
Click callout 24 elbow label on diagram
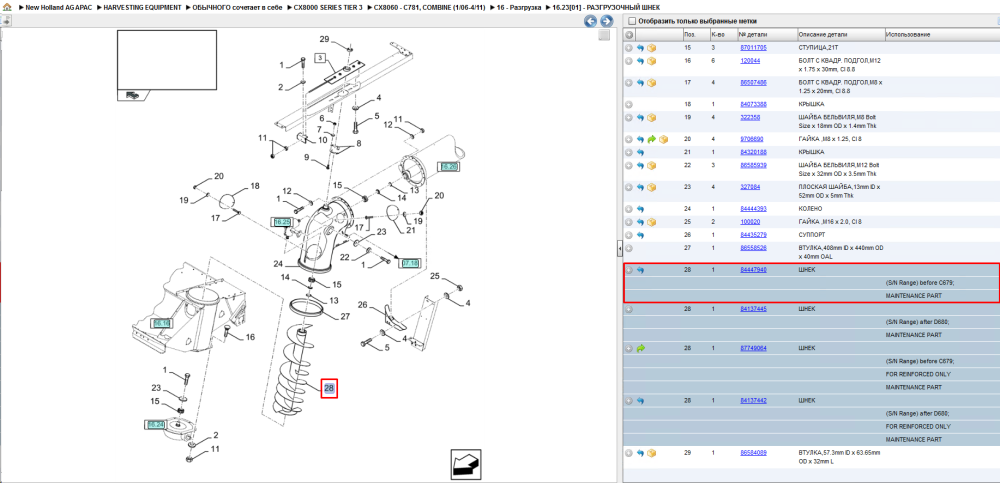[278, 264]
